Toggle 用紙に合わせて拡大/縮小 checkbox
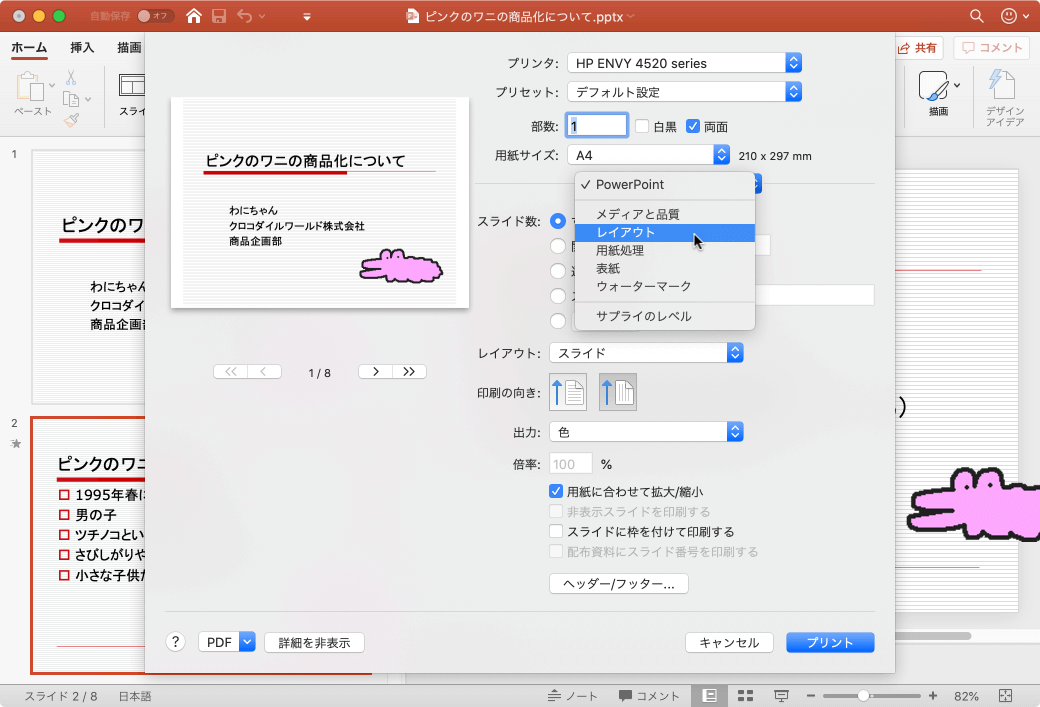This screenshot has height=707, width=1040. click(557, 491)
